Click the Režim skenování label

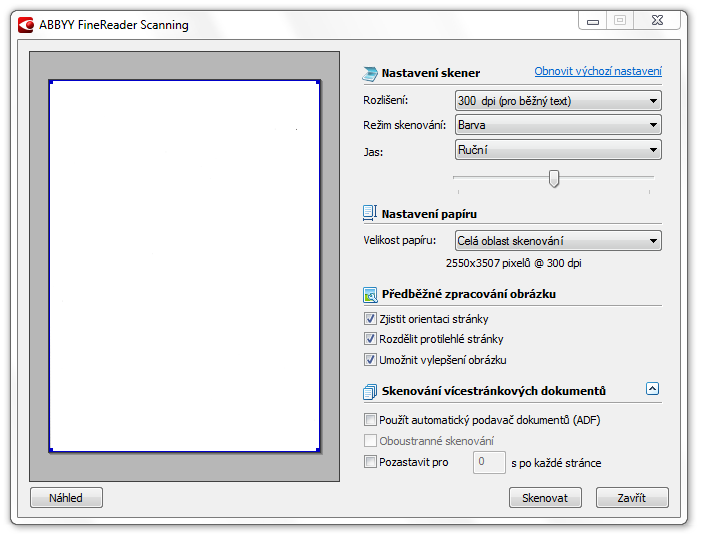404,125
